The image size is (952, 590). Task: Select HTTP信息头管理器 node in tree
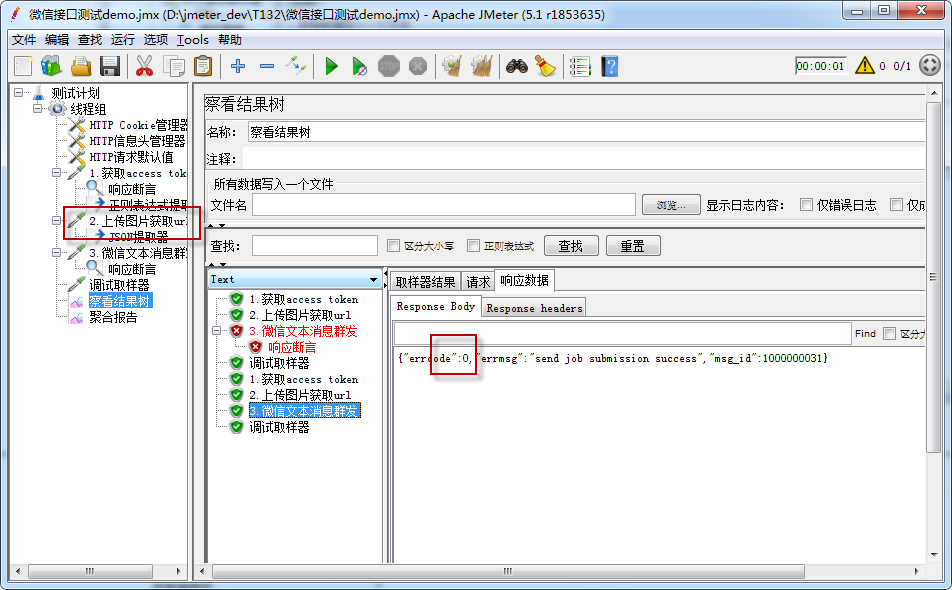[x=137, y=141]
